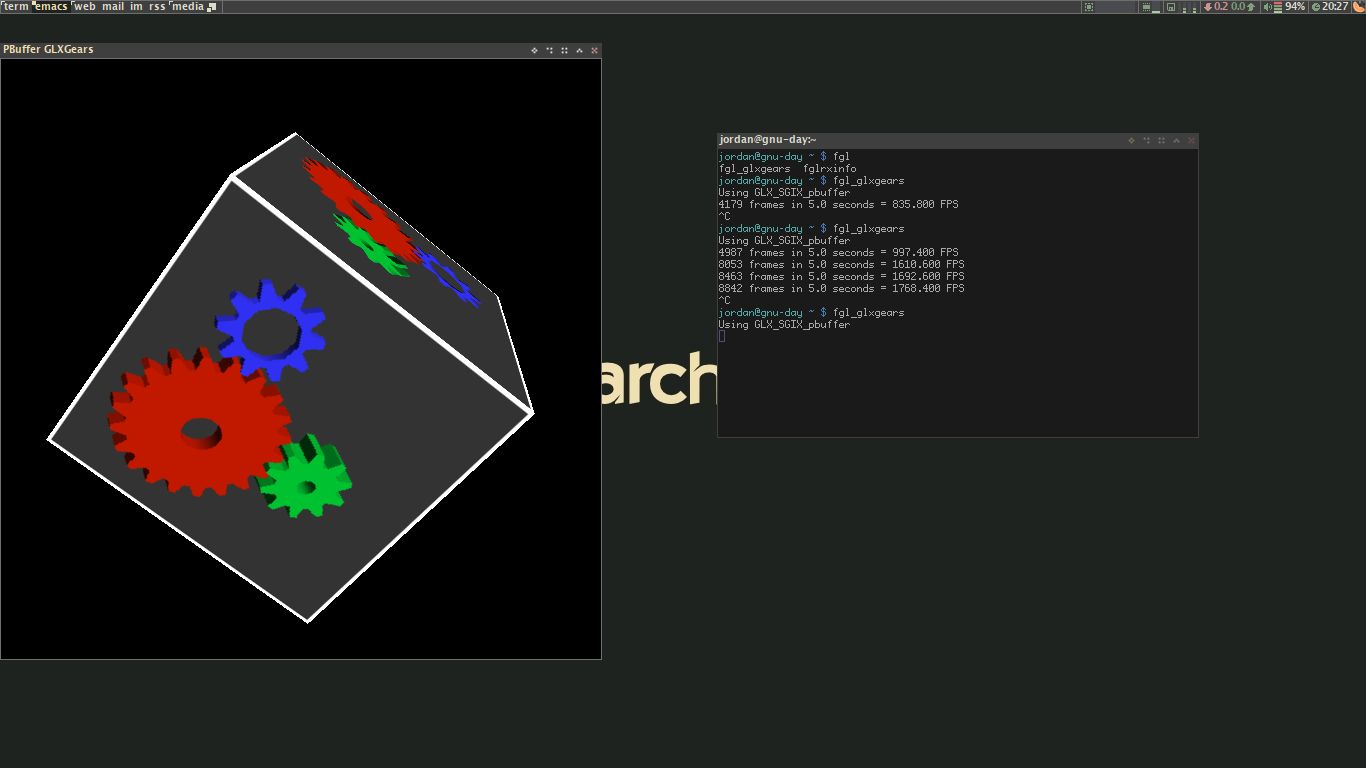The width and height of the screenshot is (1366, 768).
Task: Switch to the term workspace tag
Action: [x=16, y=7]
